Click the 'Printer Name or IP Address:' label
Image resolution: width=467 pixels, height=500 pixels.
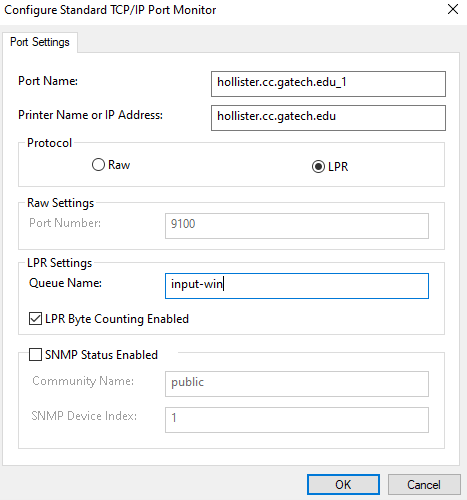click(90, 115)
